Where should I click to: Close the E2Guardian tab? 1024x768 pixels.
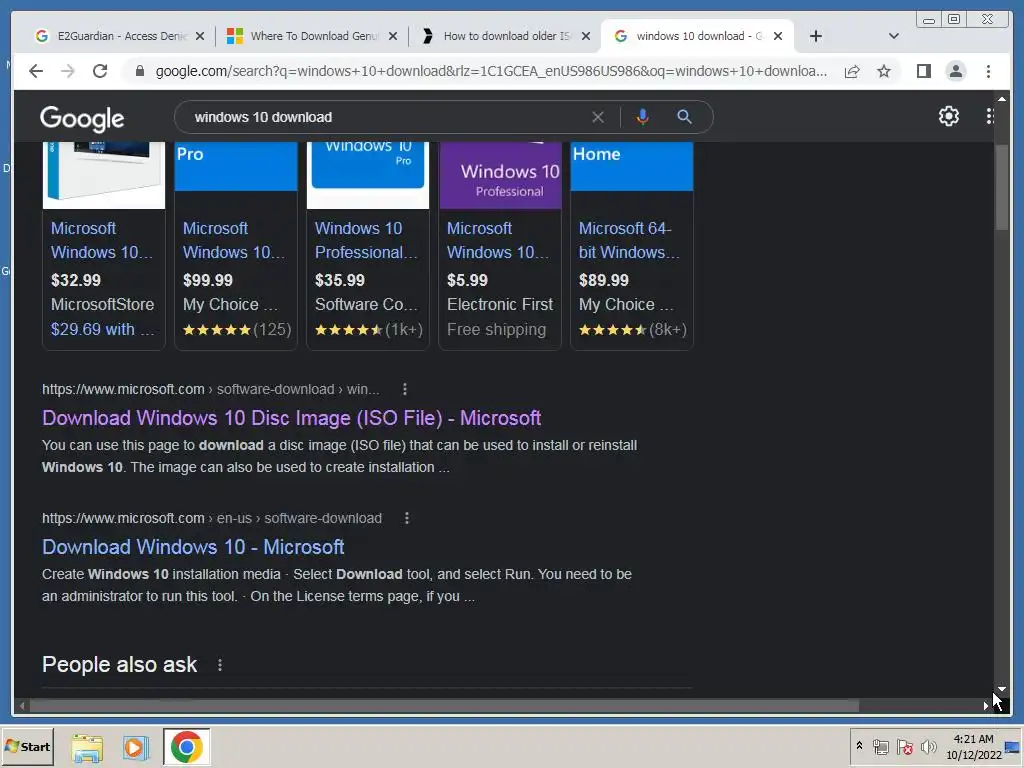pyautogui.click(x=200, y=37)
